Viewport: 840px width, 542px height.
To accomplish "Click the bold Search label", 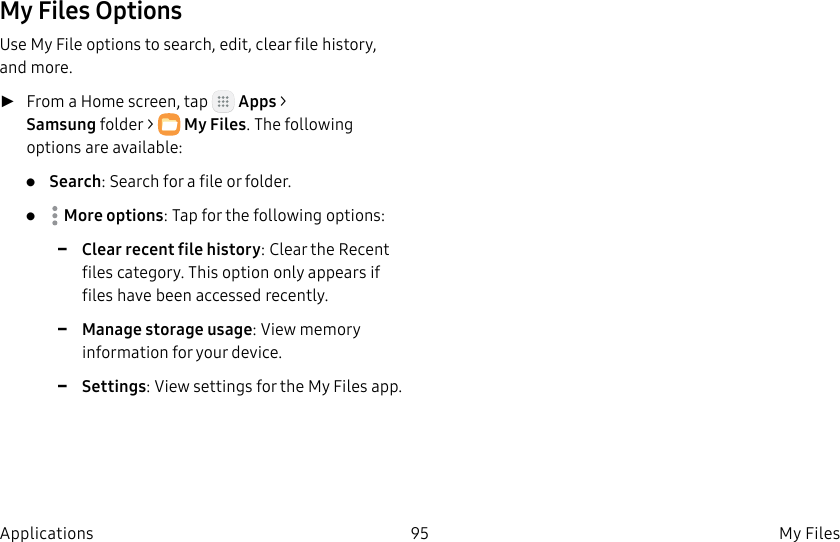I will tap(75, 182).
